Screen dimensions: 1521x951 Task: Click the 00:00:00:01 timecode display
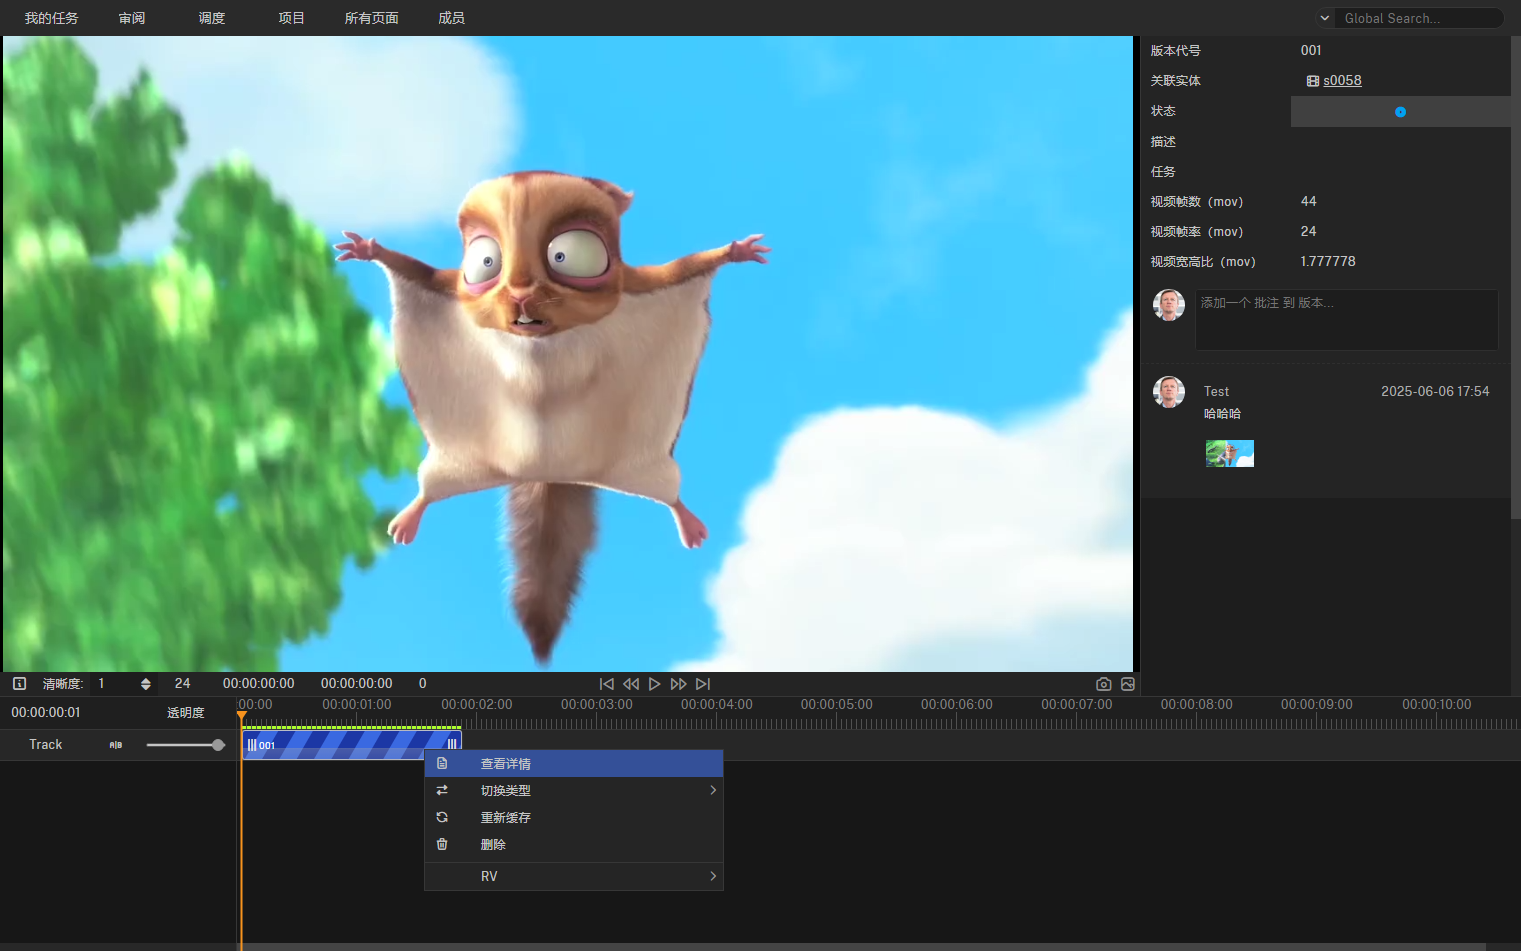click(x=46, y=713)
